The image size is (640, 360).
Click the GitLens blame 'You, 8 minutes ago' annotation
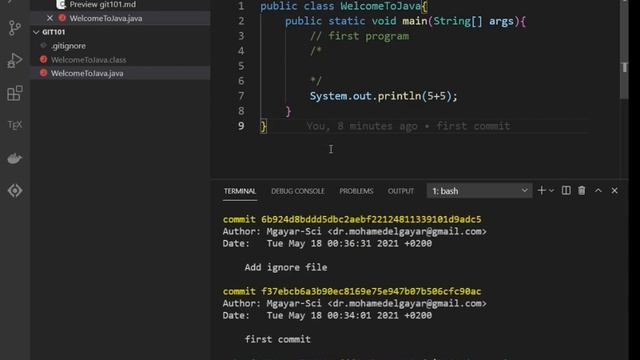coord(408,126)
